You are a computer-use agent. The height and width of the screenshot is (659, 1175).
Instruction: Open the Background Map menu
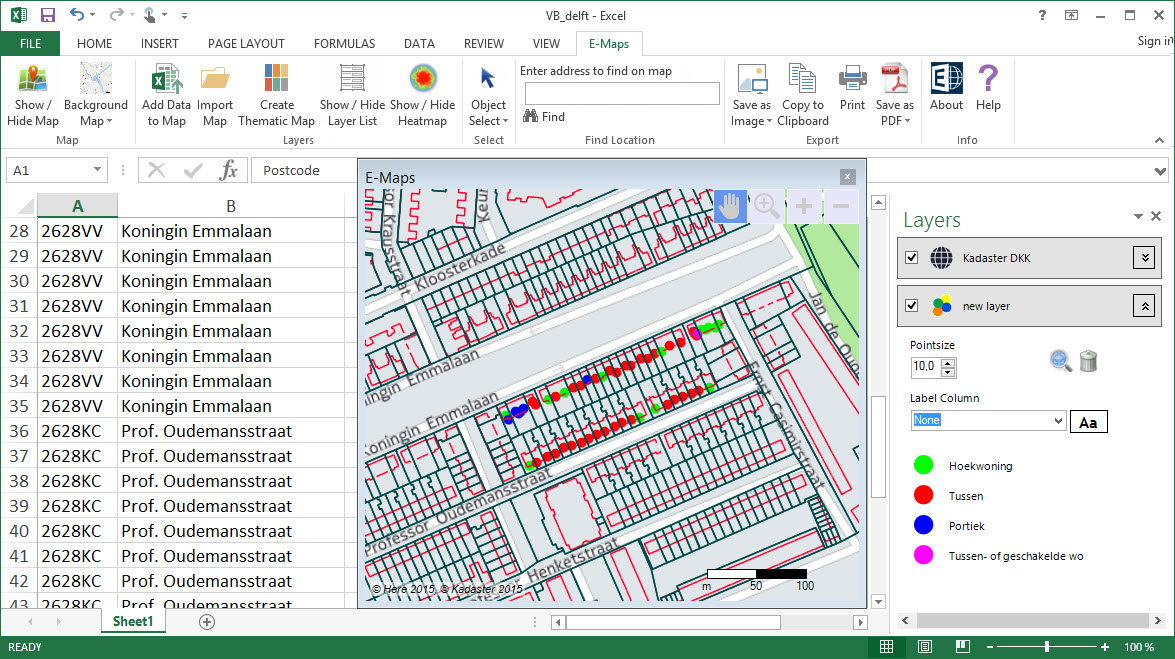[x=96, y=95]
